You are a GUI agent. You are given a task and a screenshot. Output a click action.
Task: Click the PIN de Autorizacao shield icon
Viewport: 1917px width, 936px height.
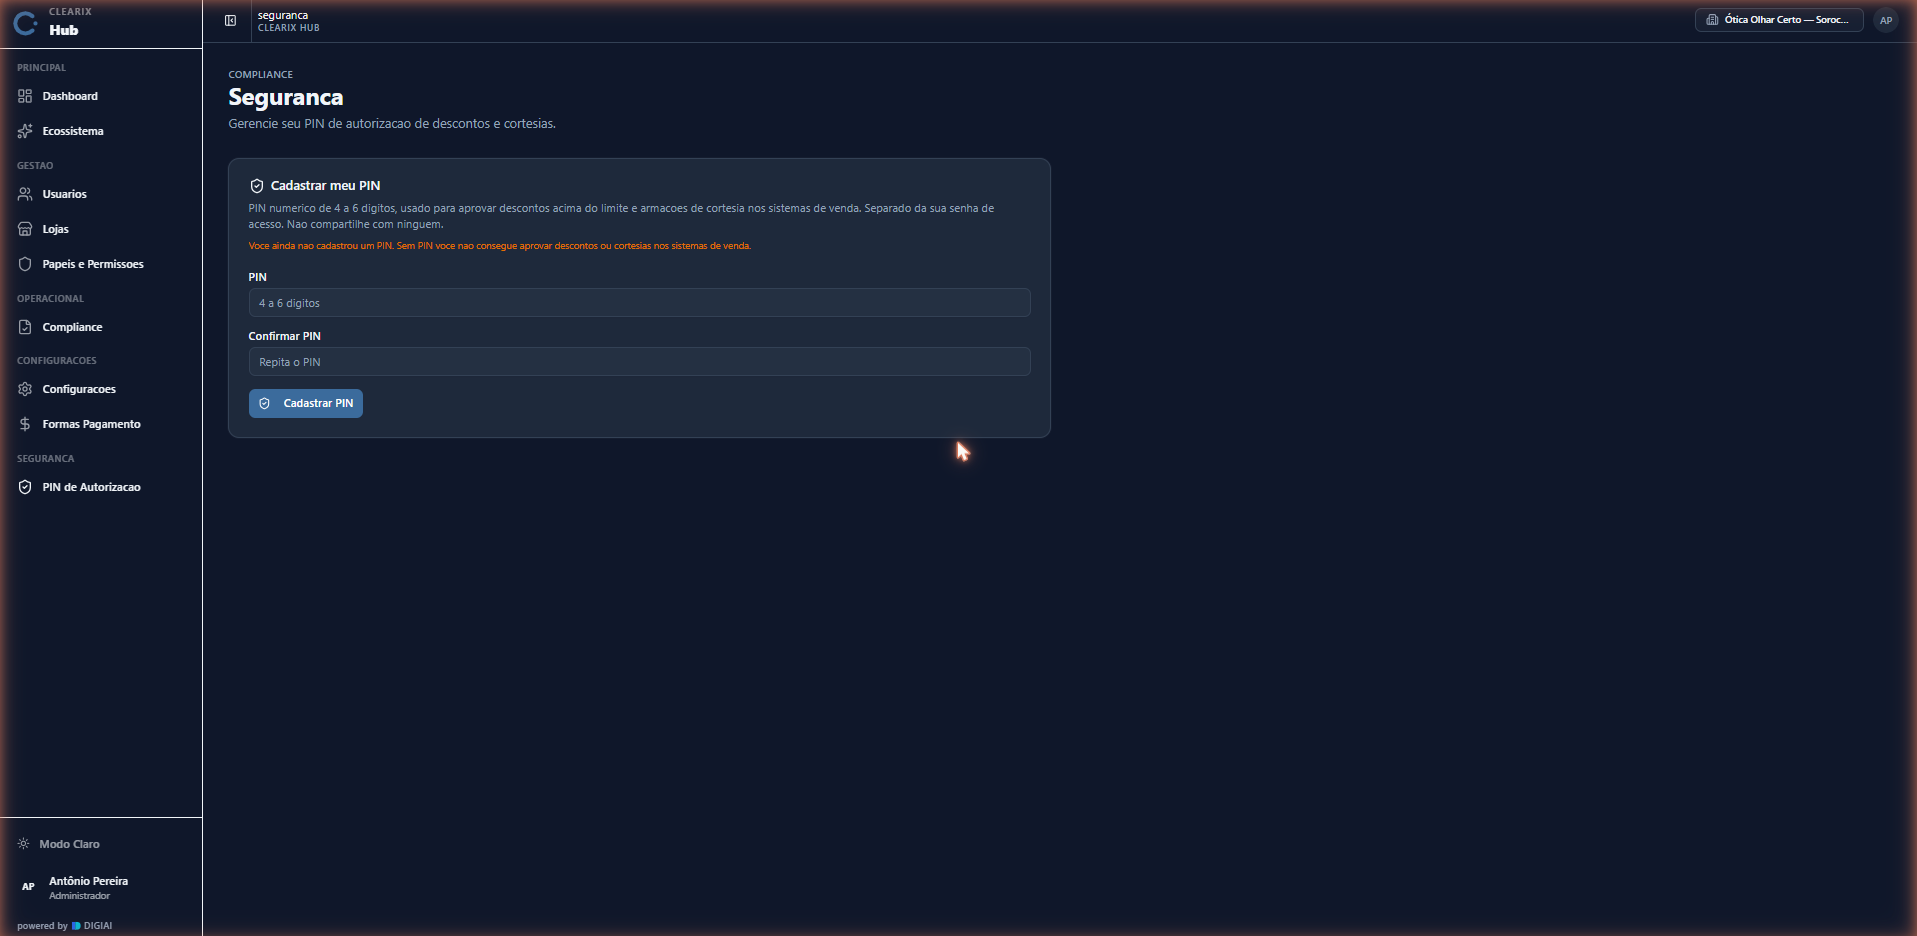click(25, 487)
